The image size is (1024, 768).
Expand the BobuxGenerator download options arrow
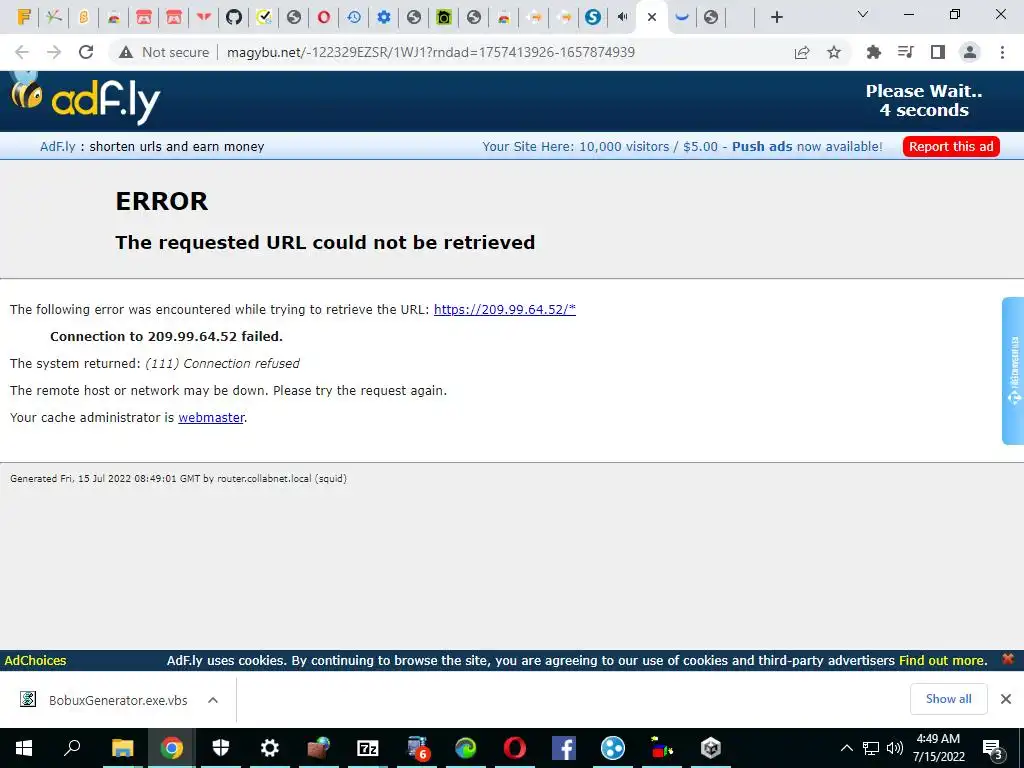[212, 700]
